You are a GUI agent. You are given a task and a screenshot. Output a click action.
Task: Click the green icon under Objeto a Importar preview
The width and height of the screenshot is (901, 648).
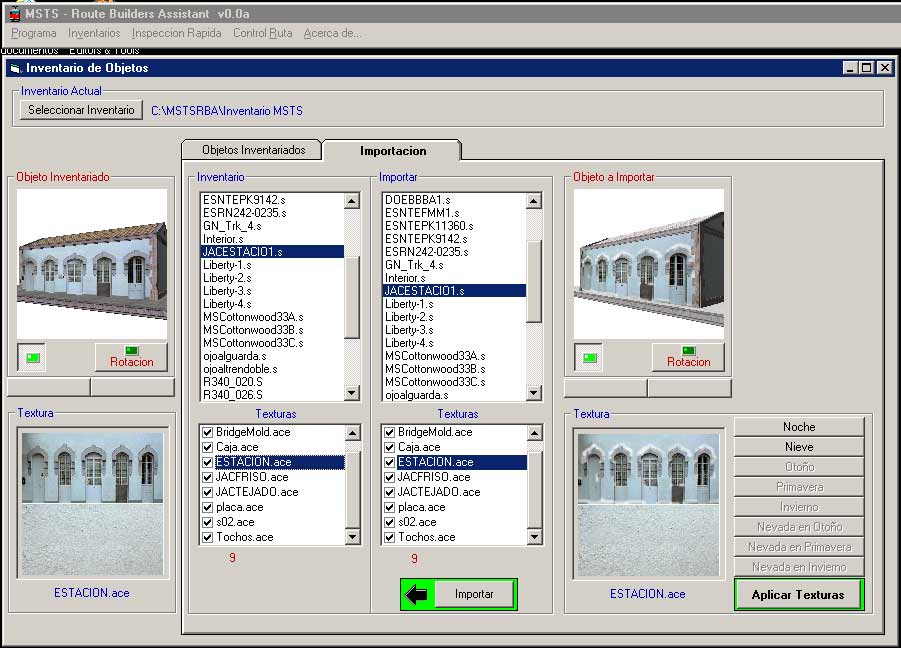click(589, 357)
